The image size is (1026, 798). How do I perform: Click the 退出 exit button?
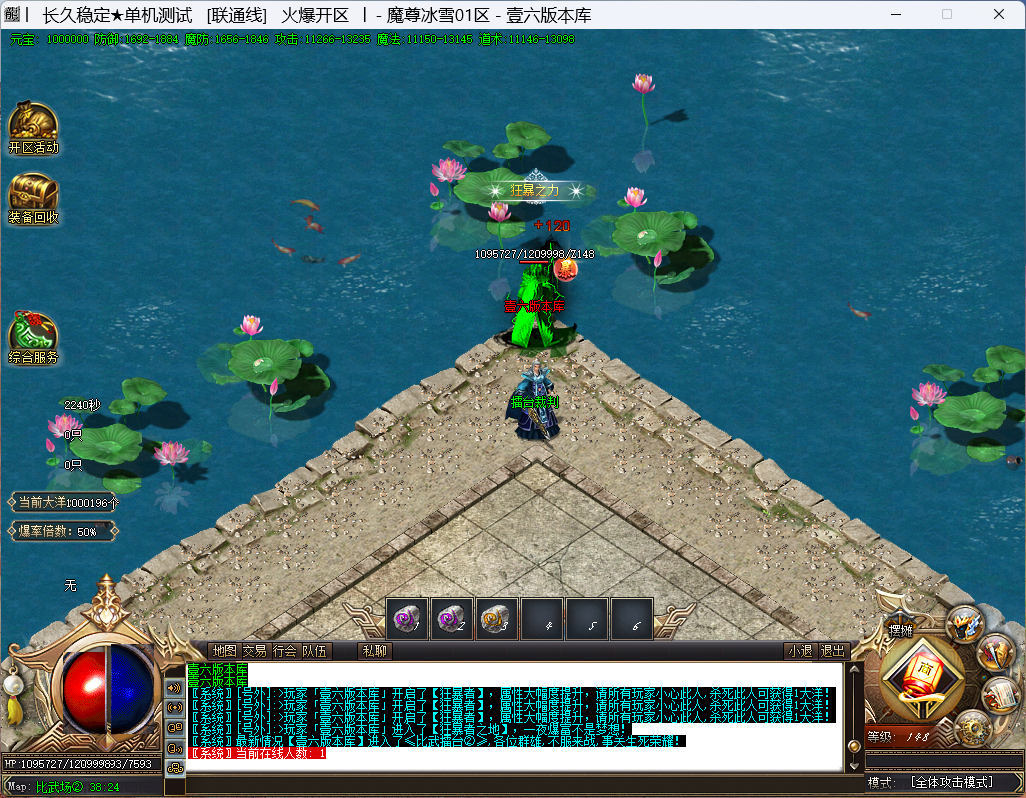[x=832, y=651]
